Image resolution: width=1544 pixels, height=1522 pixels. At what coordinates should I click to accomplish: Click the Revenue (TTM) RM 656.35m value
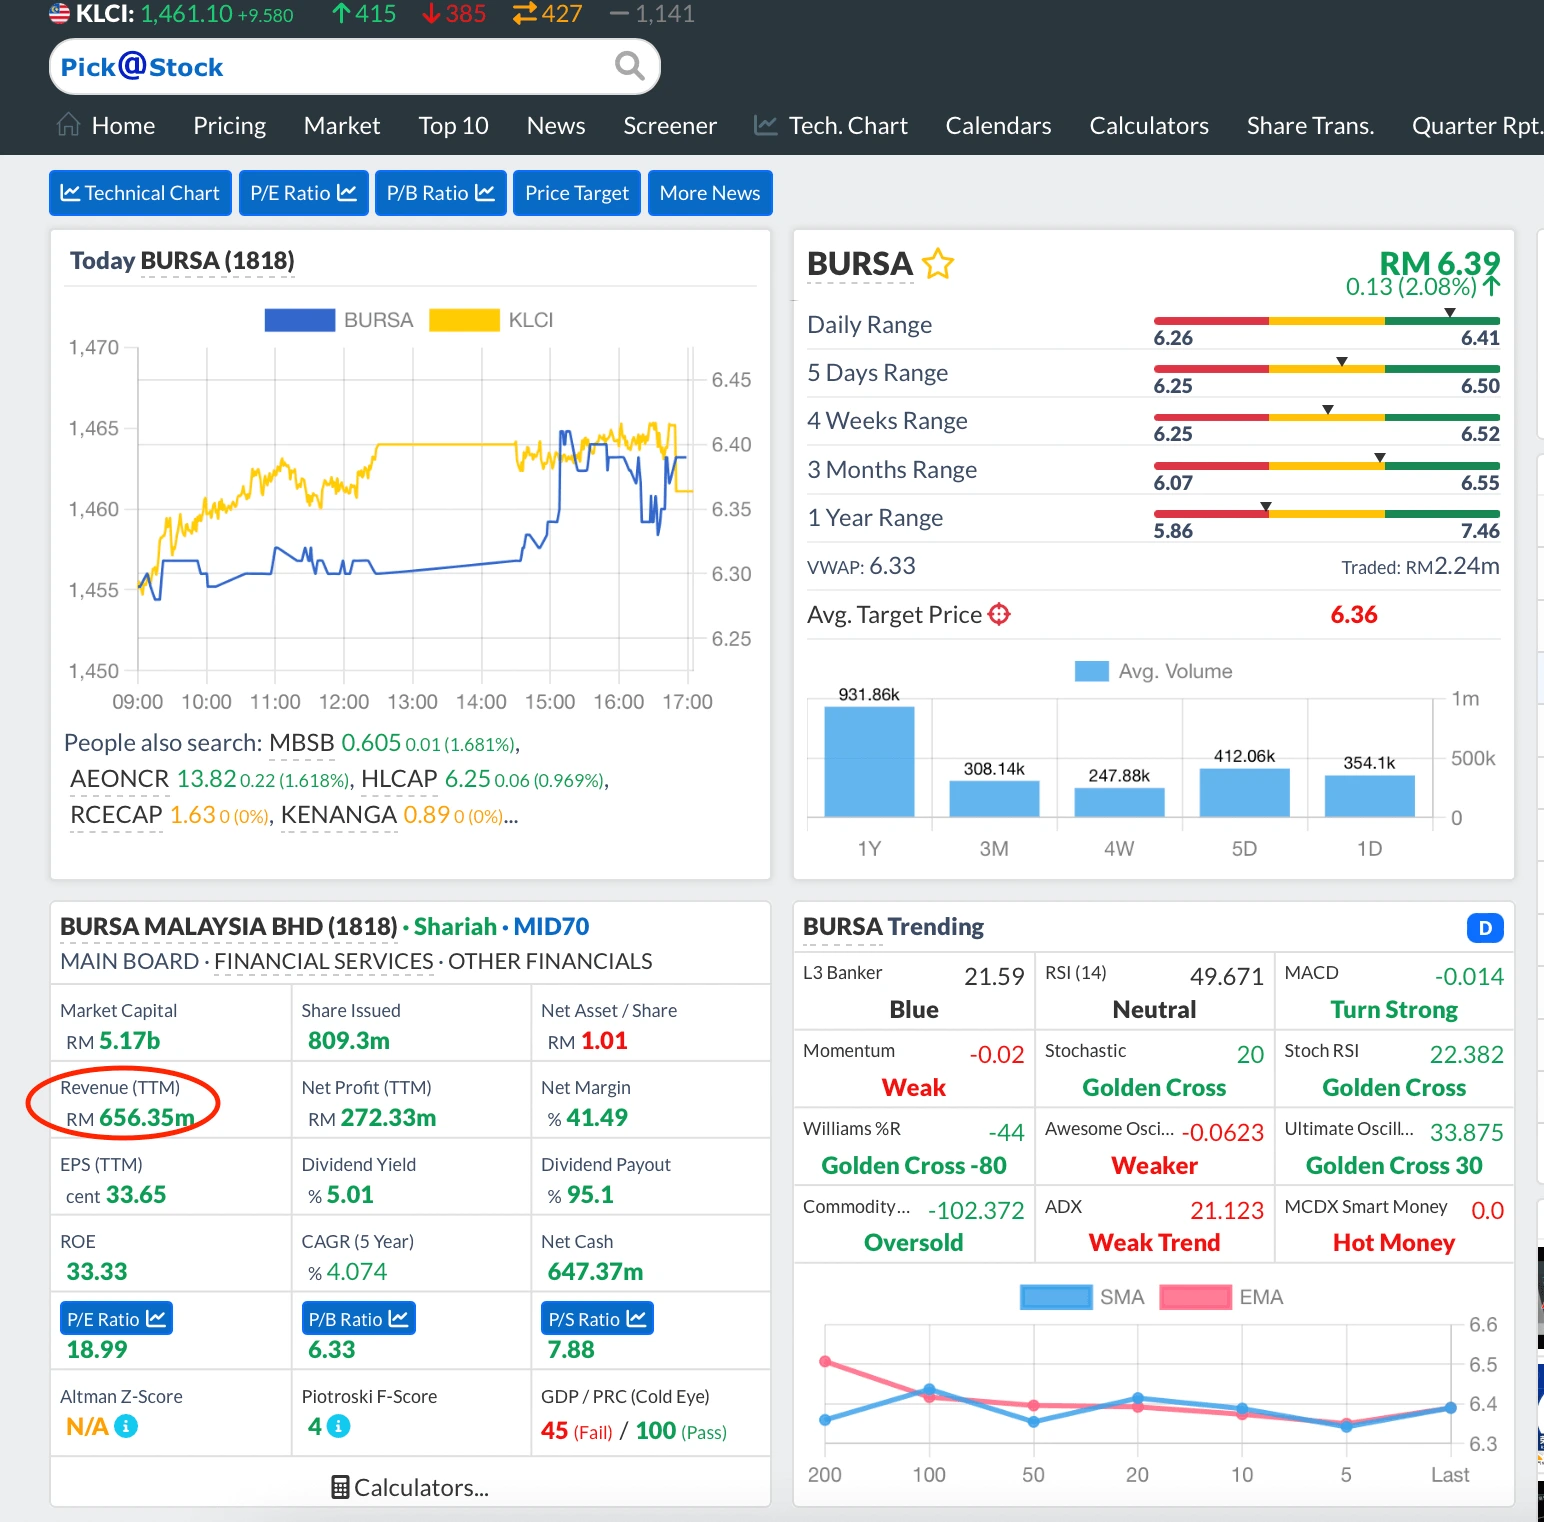pos(130,1118)
